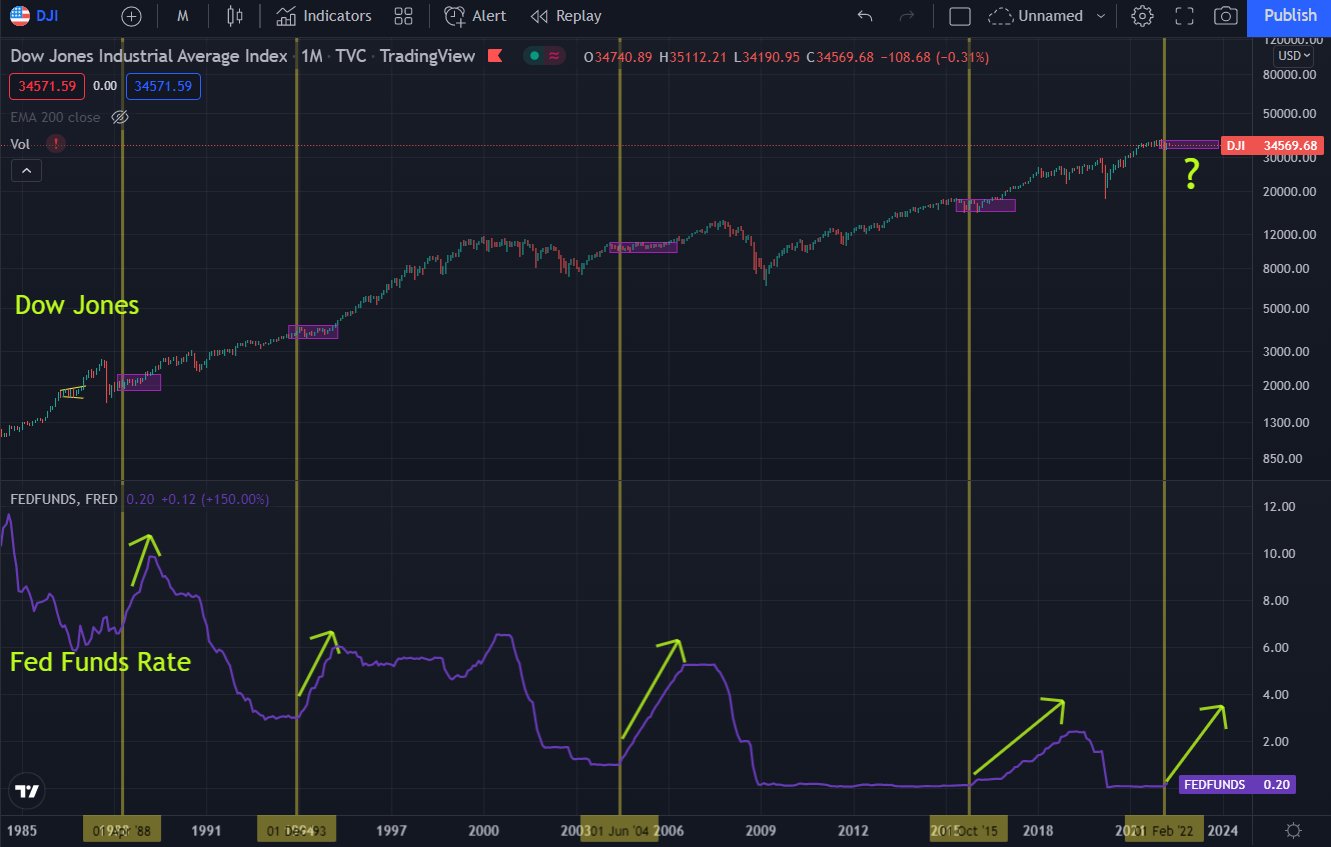The width and height of the screenshot is (1331, 847).
Task: Click the 1997 time axis label
Action: pos(391,831)
